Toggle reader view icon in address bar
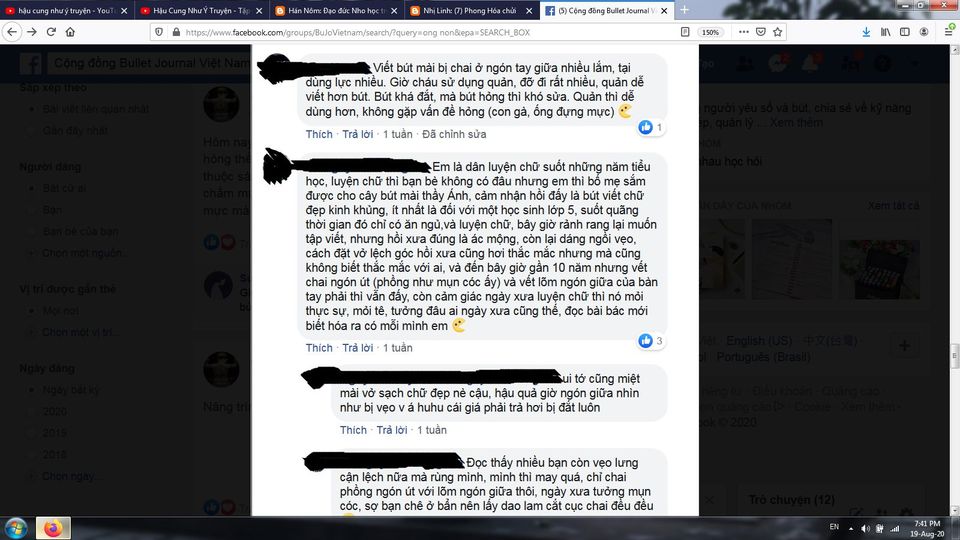 click(685, 32)
